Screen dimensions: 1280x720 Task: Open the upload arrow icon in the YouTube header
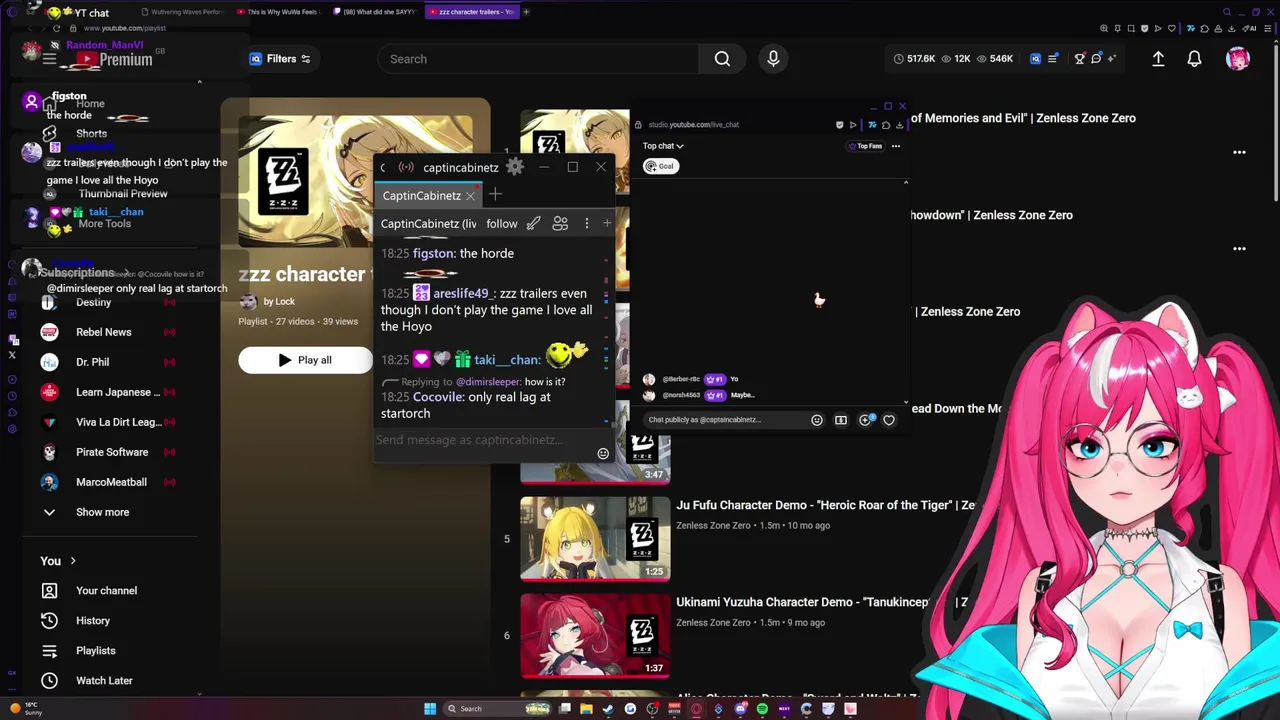click(1158, 59)
